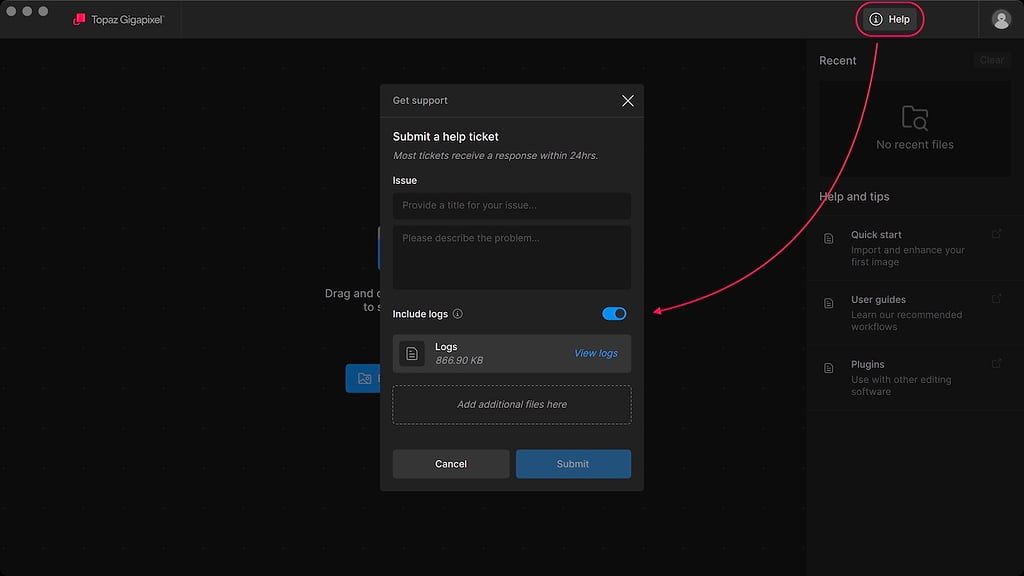1024x576 pixels.
Task: Close the Get support dialog
Action: 627,101
